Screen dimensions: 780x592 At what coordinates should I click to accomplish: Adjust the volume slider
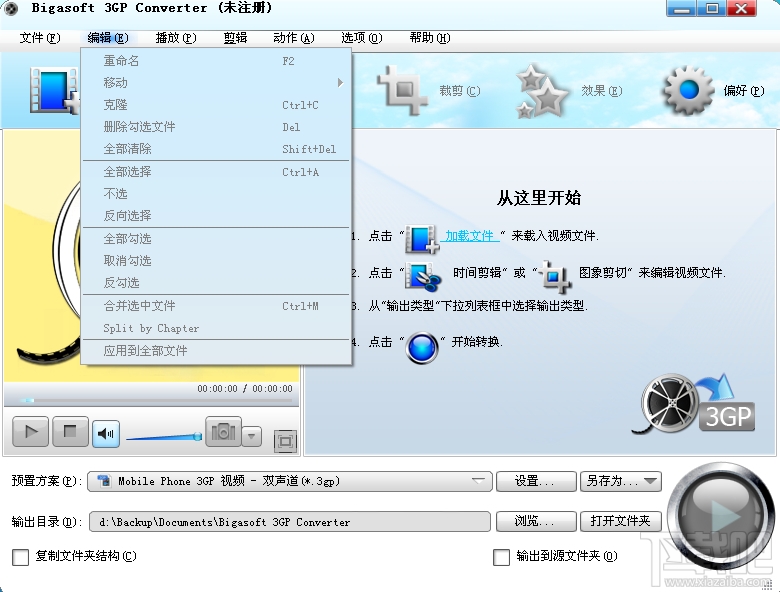coord(164,437)
